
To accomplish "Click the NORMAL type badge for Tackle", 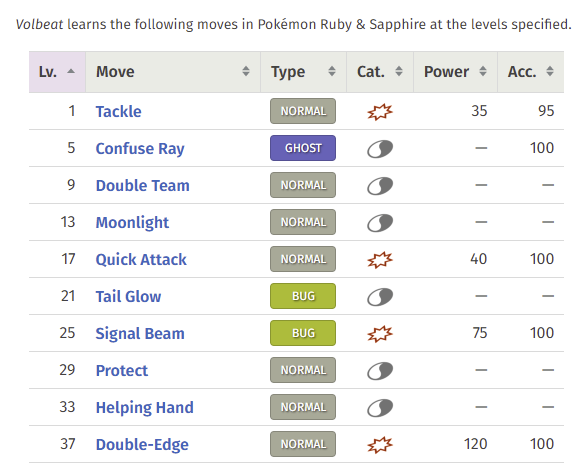I will pos(303,111).
